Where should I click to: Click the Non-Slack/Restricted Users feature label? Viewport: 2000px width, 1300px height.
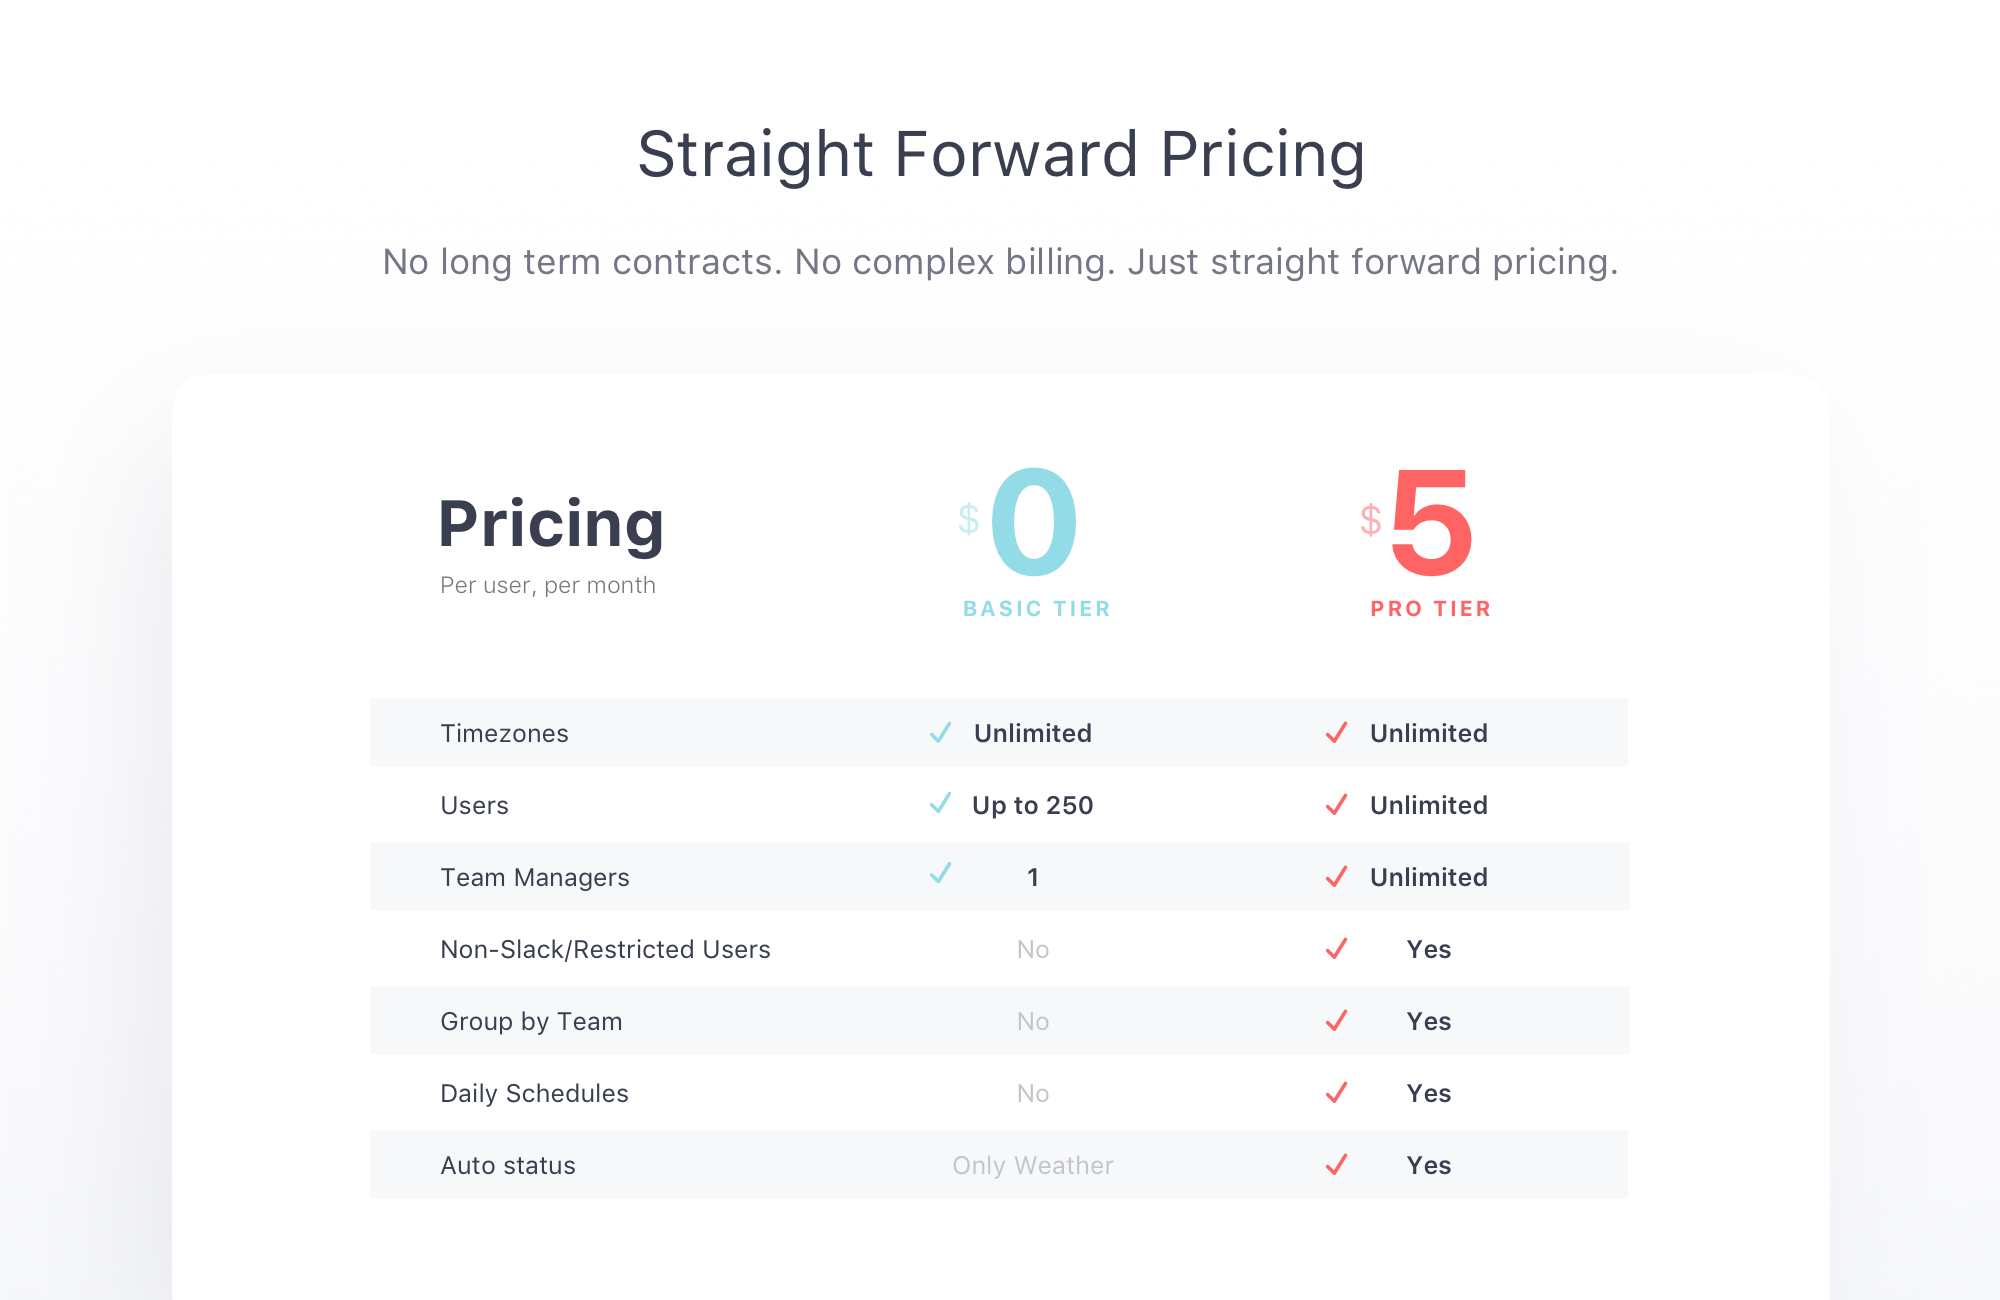(605, 949)
